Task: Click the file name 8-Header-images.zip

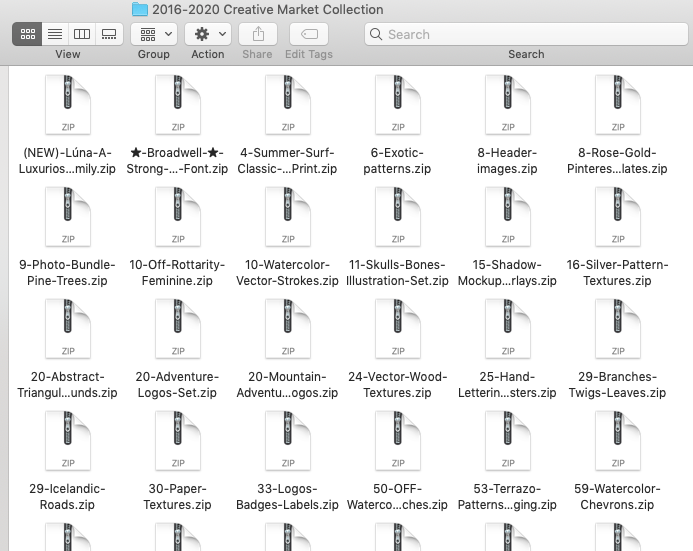Action: (507, 160)
